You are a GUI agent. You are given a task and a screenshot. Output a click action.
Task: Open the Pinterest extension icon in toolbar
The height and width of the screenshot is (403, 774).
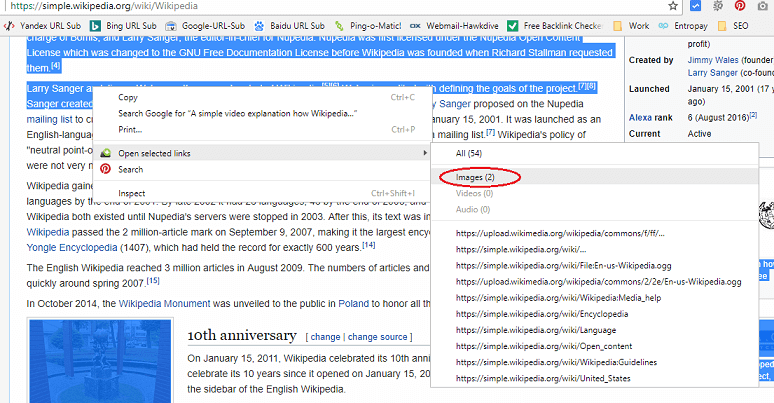[739, 6]
